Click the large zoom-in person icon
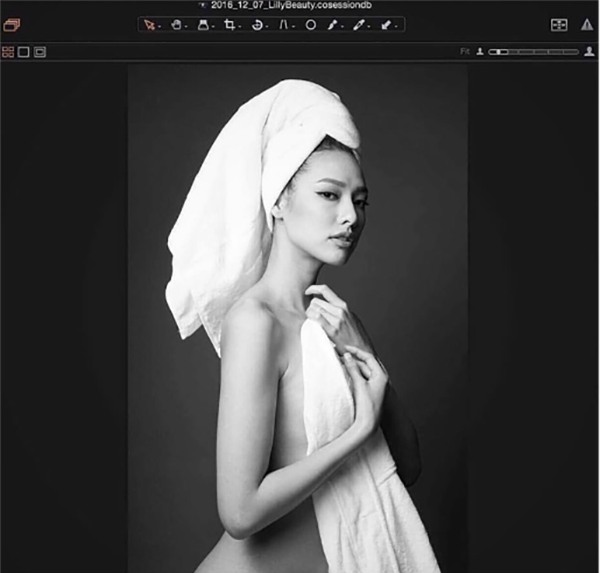 (589, 51)
